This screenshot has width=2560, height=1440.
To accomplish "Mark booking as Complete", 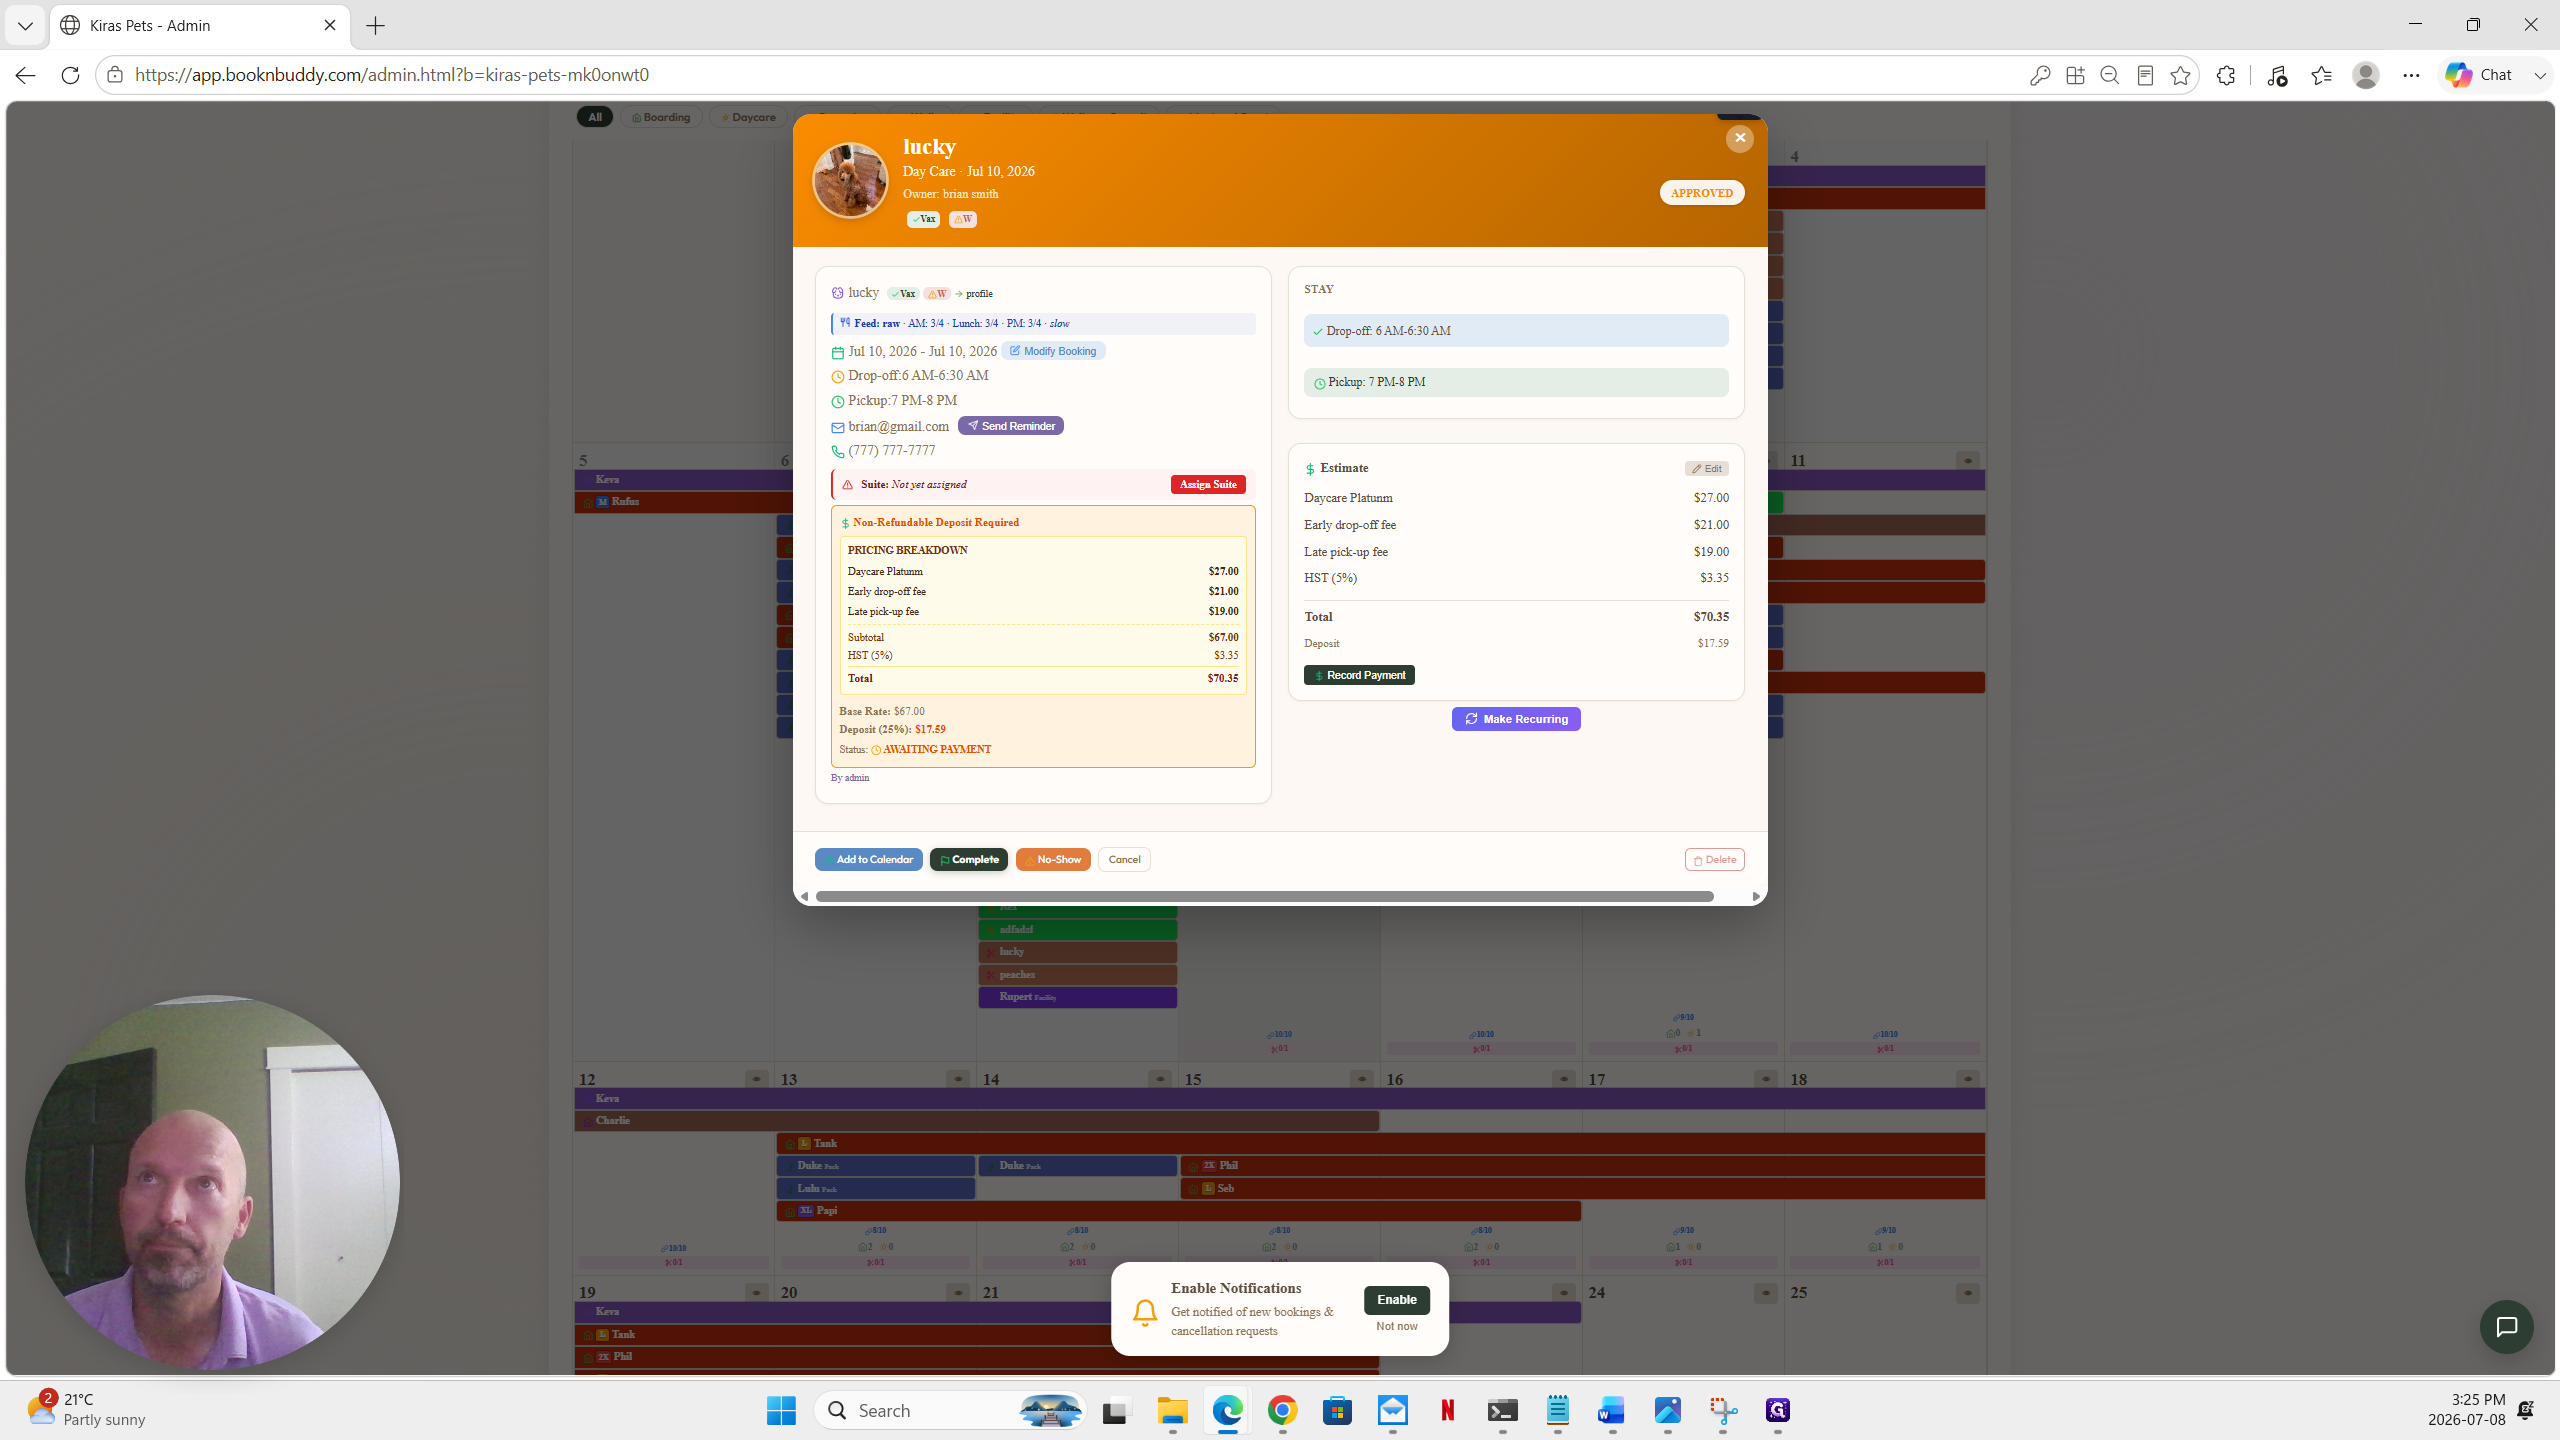I will (x=968, y=860).
